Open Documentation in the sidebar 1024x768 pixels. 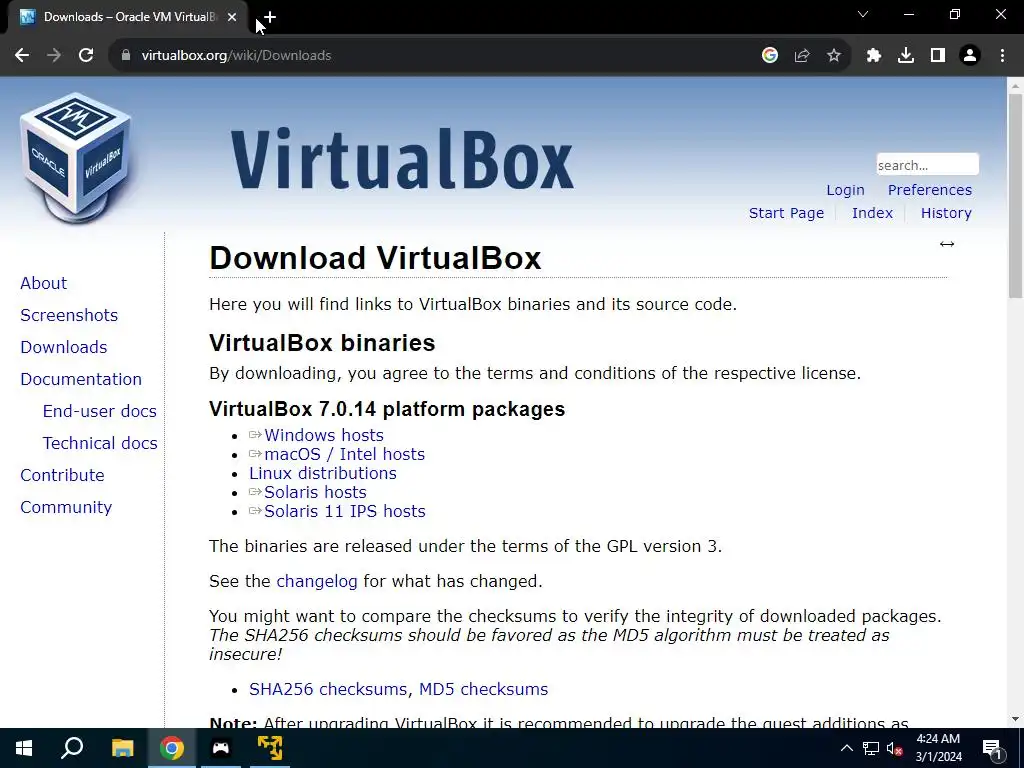81,379
